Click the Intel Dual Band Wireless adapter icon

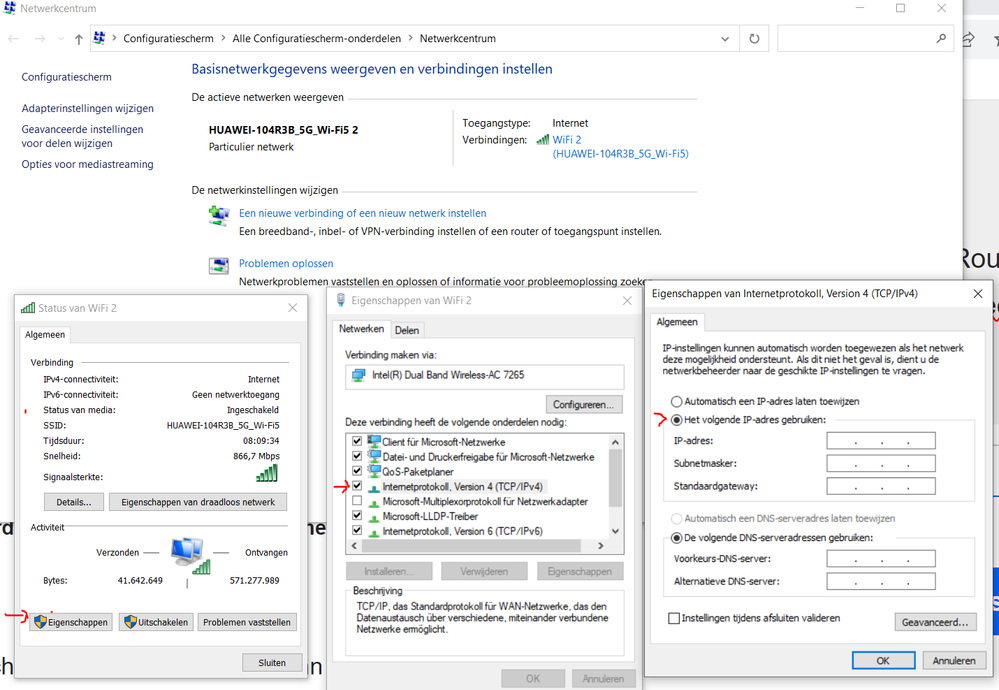pos(356,376)
